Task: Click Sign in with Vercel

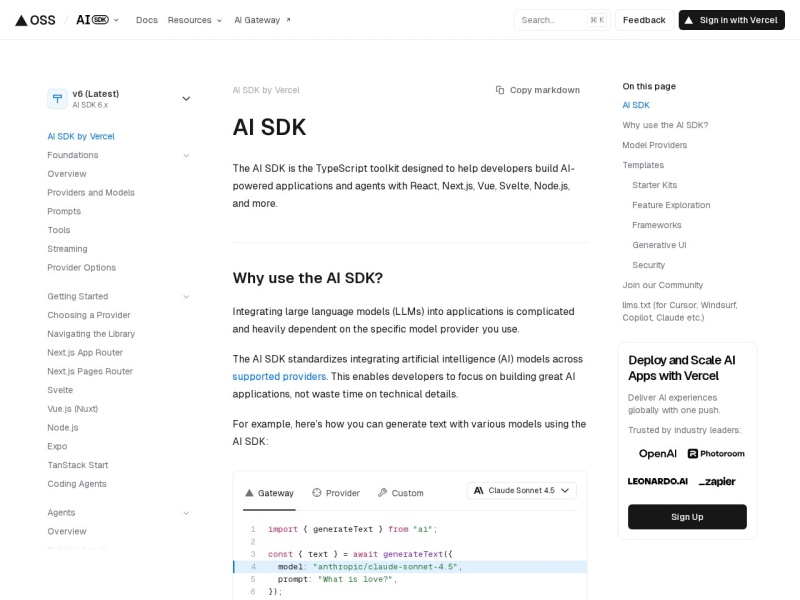Action: pyautogui.click(x=731, y=20)
